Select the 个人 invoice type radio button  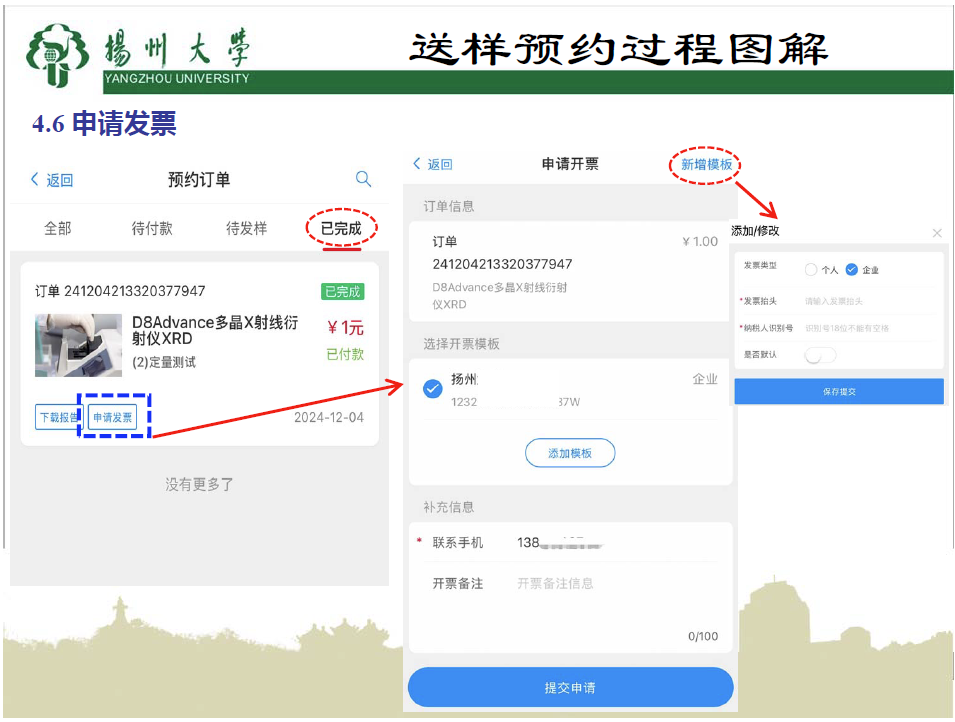(811, 269)
